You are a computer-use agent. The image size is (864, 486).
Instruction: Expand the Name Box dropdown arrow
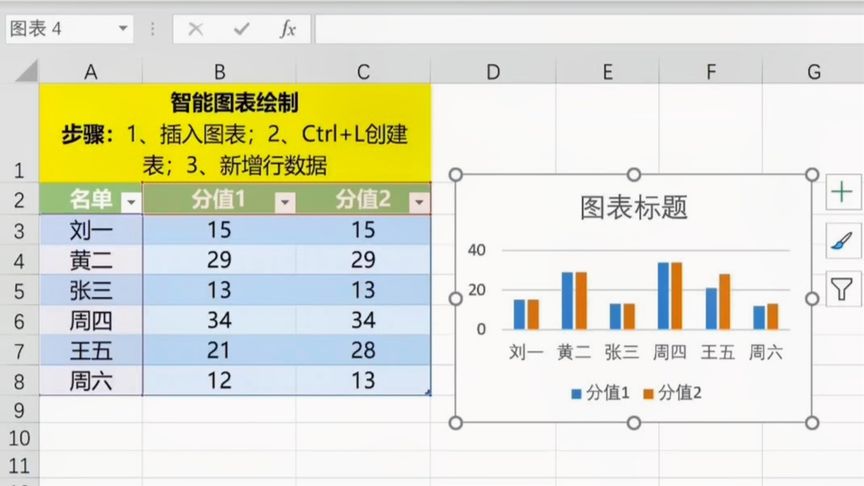click(123, 28)
